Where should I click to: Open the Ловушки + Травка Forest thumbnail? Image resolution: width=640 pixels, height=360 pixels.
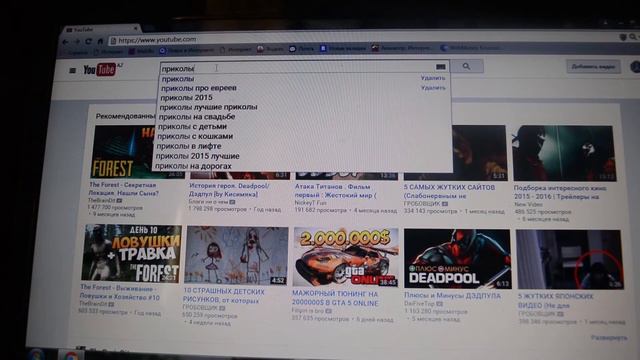pos(131,253)
